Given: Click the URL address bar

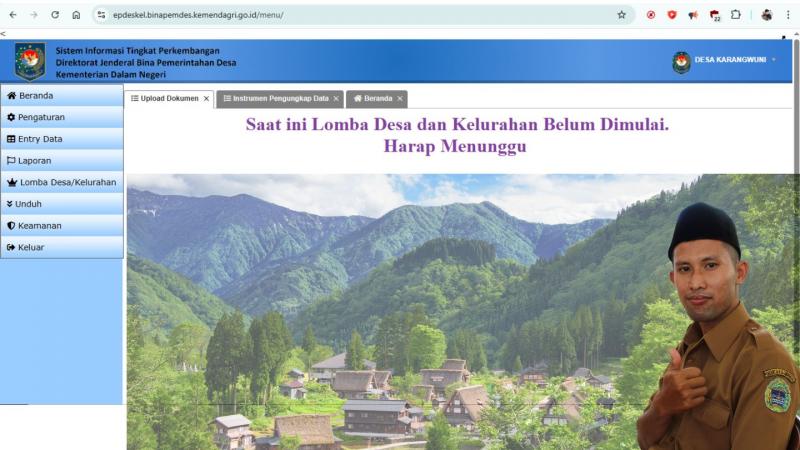Looking at the screenshot, I should coord(357,15).
